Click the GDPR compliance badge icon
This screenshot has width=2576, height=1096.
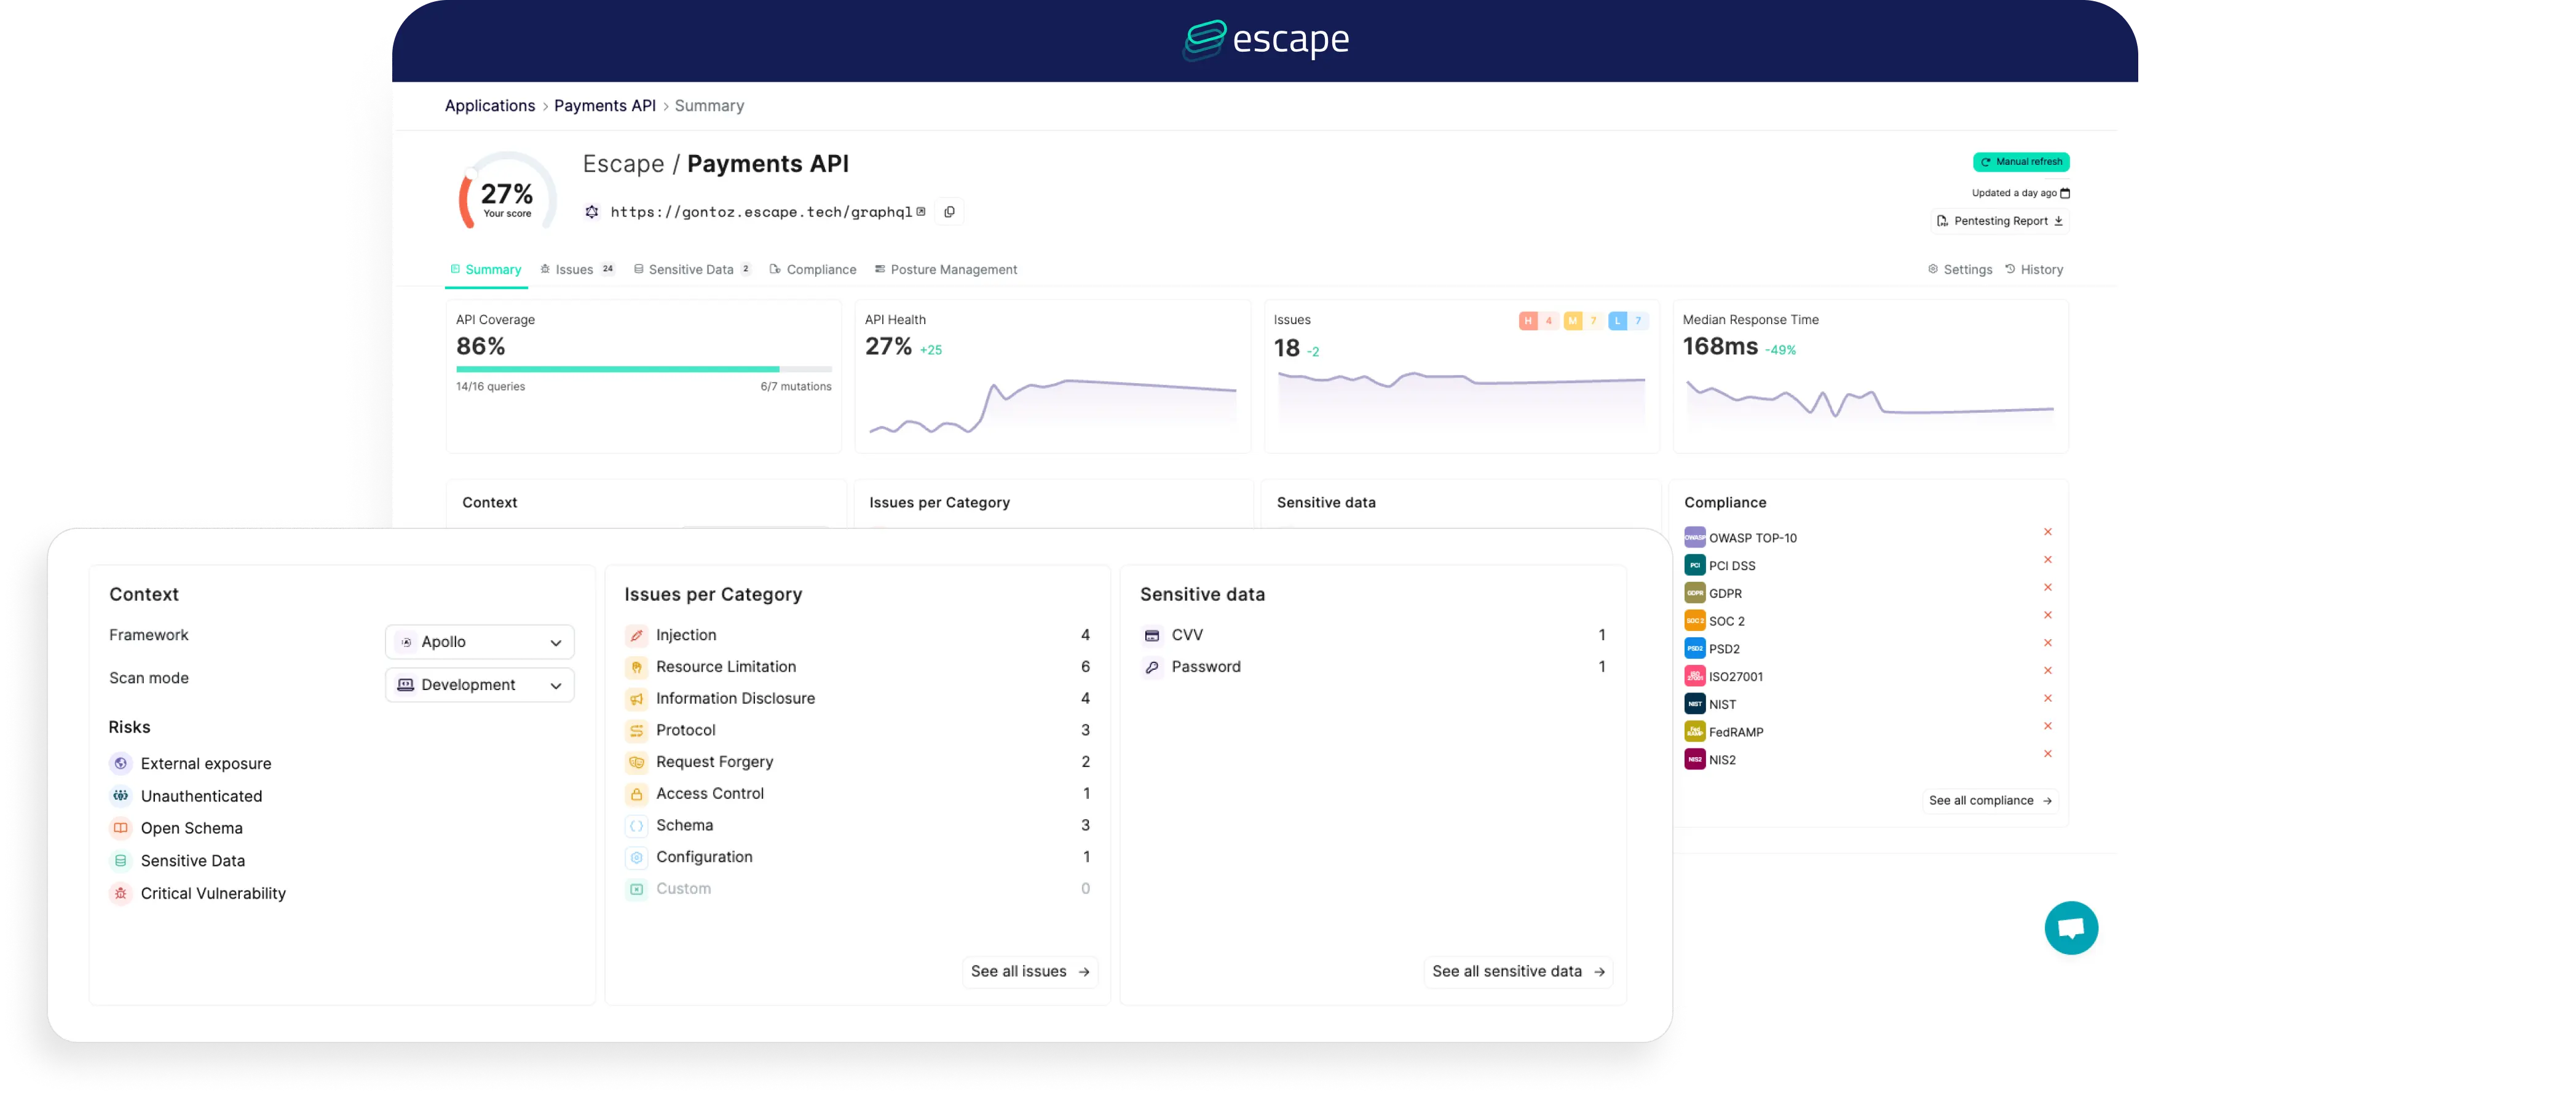(1694, 593)
